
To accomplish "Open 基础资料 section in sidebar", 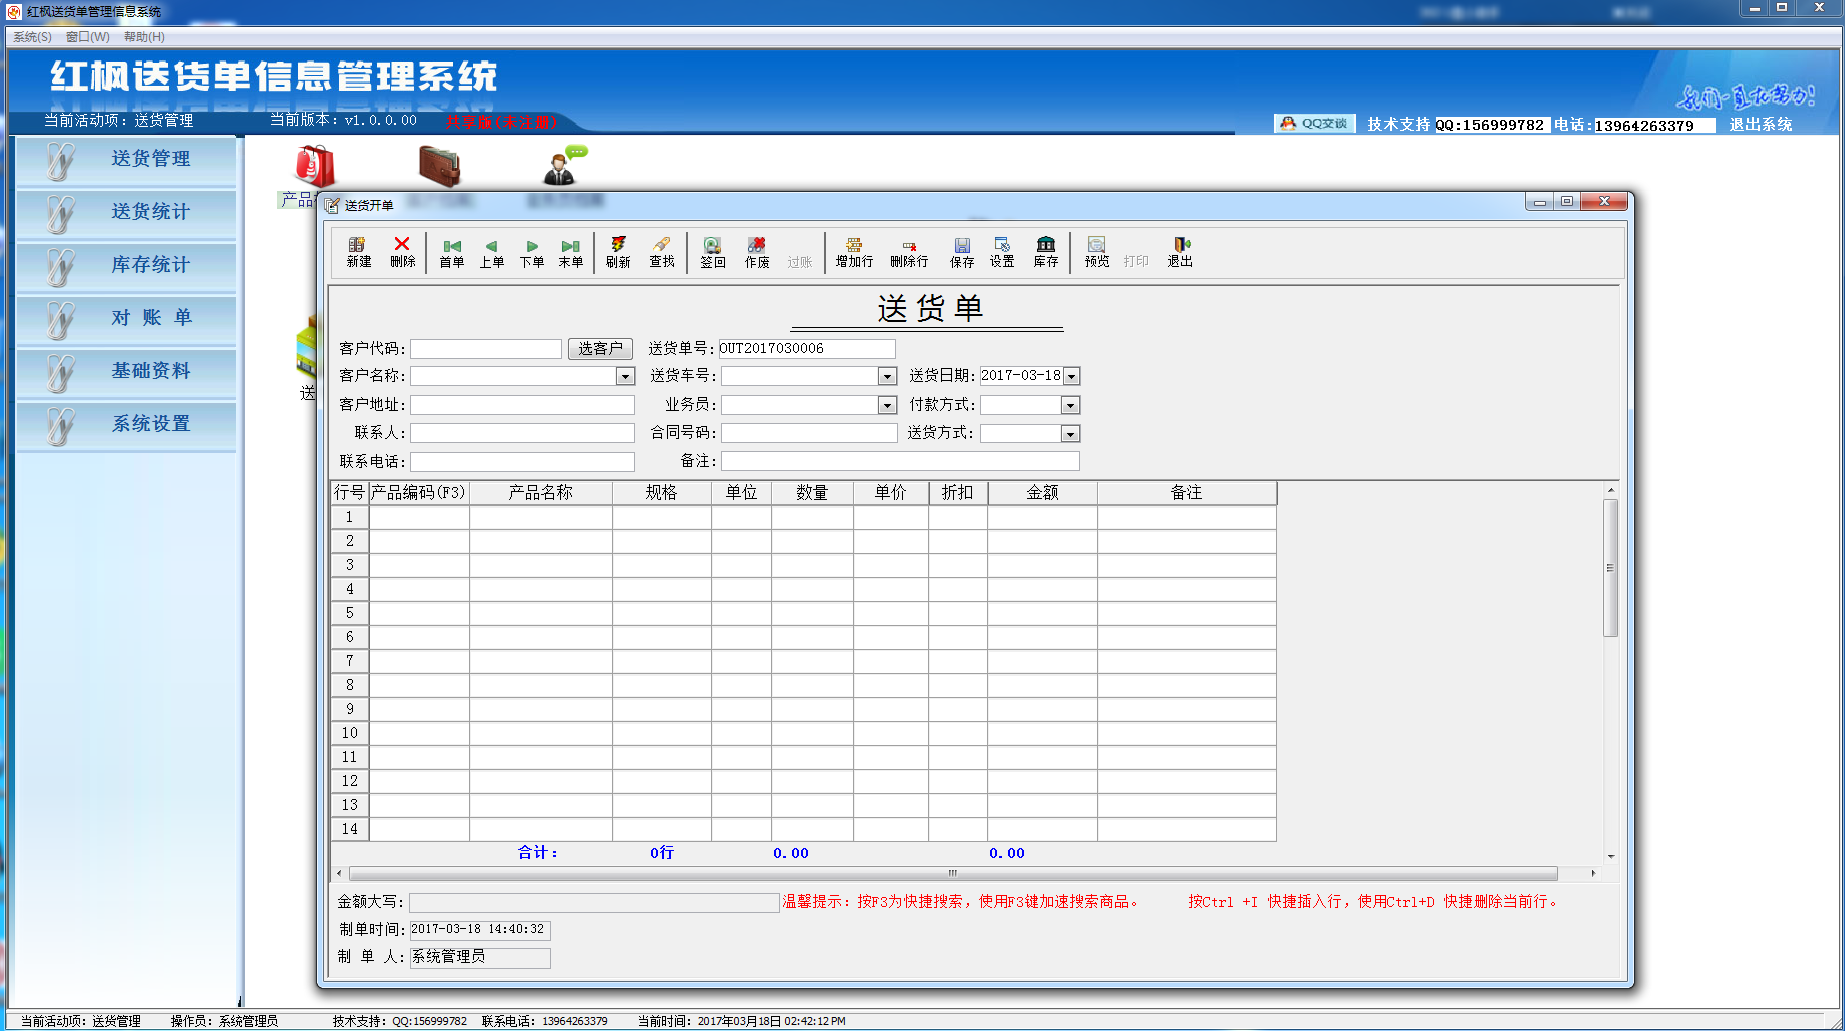I will [126, 372].
